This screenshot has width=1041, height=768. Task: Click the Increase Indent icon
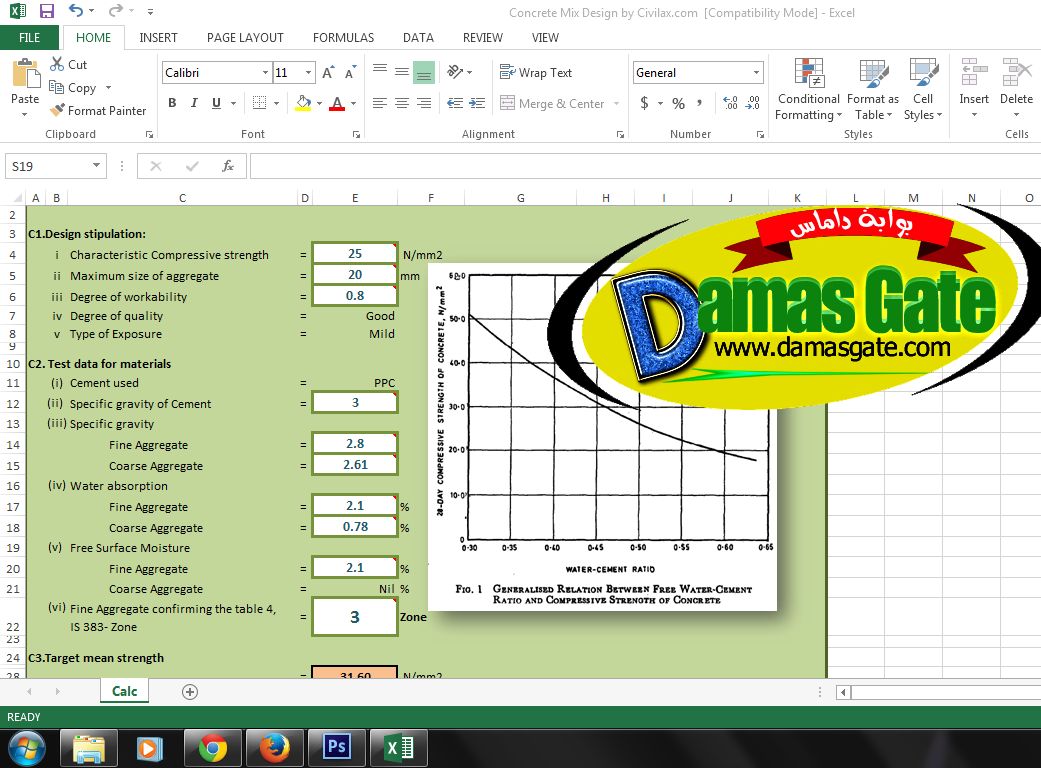[x=477, y=103]
